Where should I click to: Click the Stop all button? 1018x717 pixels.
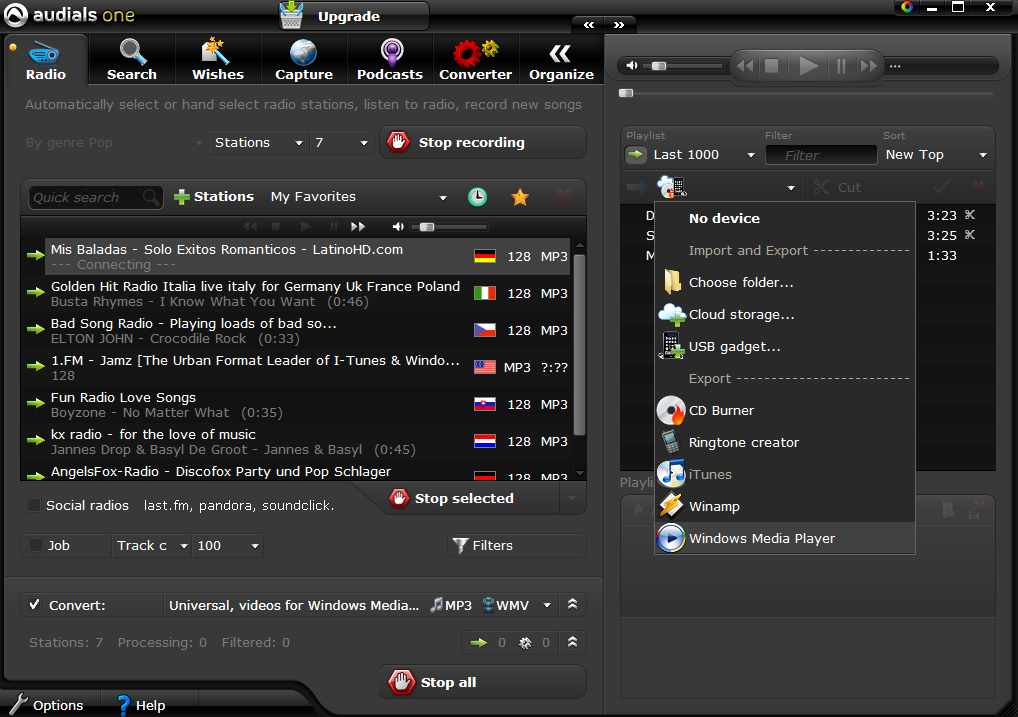(x=482, y=683)
